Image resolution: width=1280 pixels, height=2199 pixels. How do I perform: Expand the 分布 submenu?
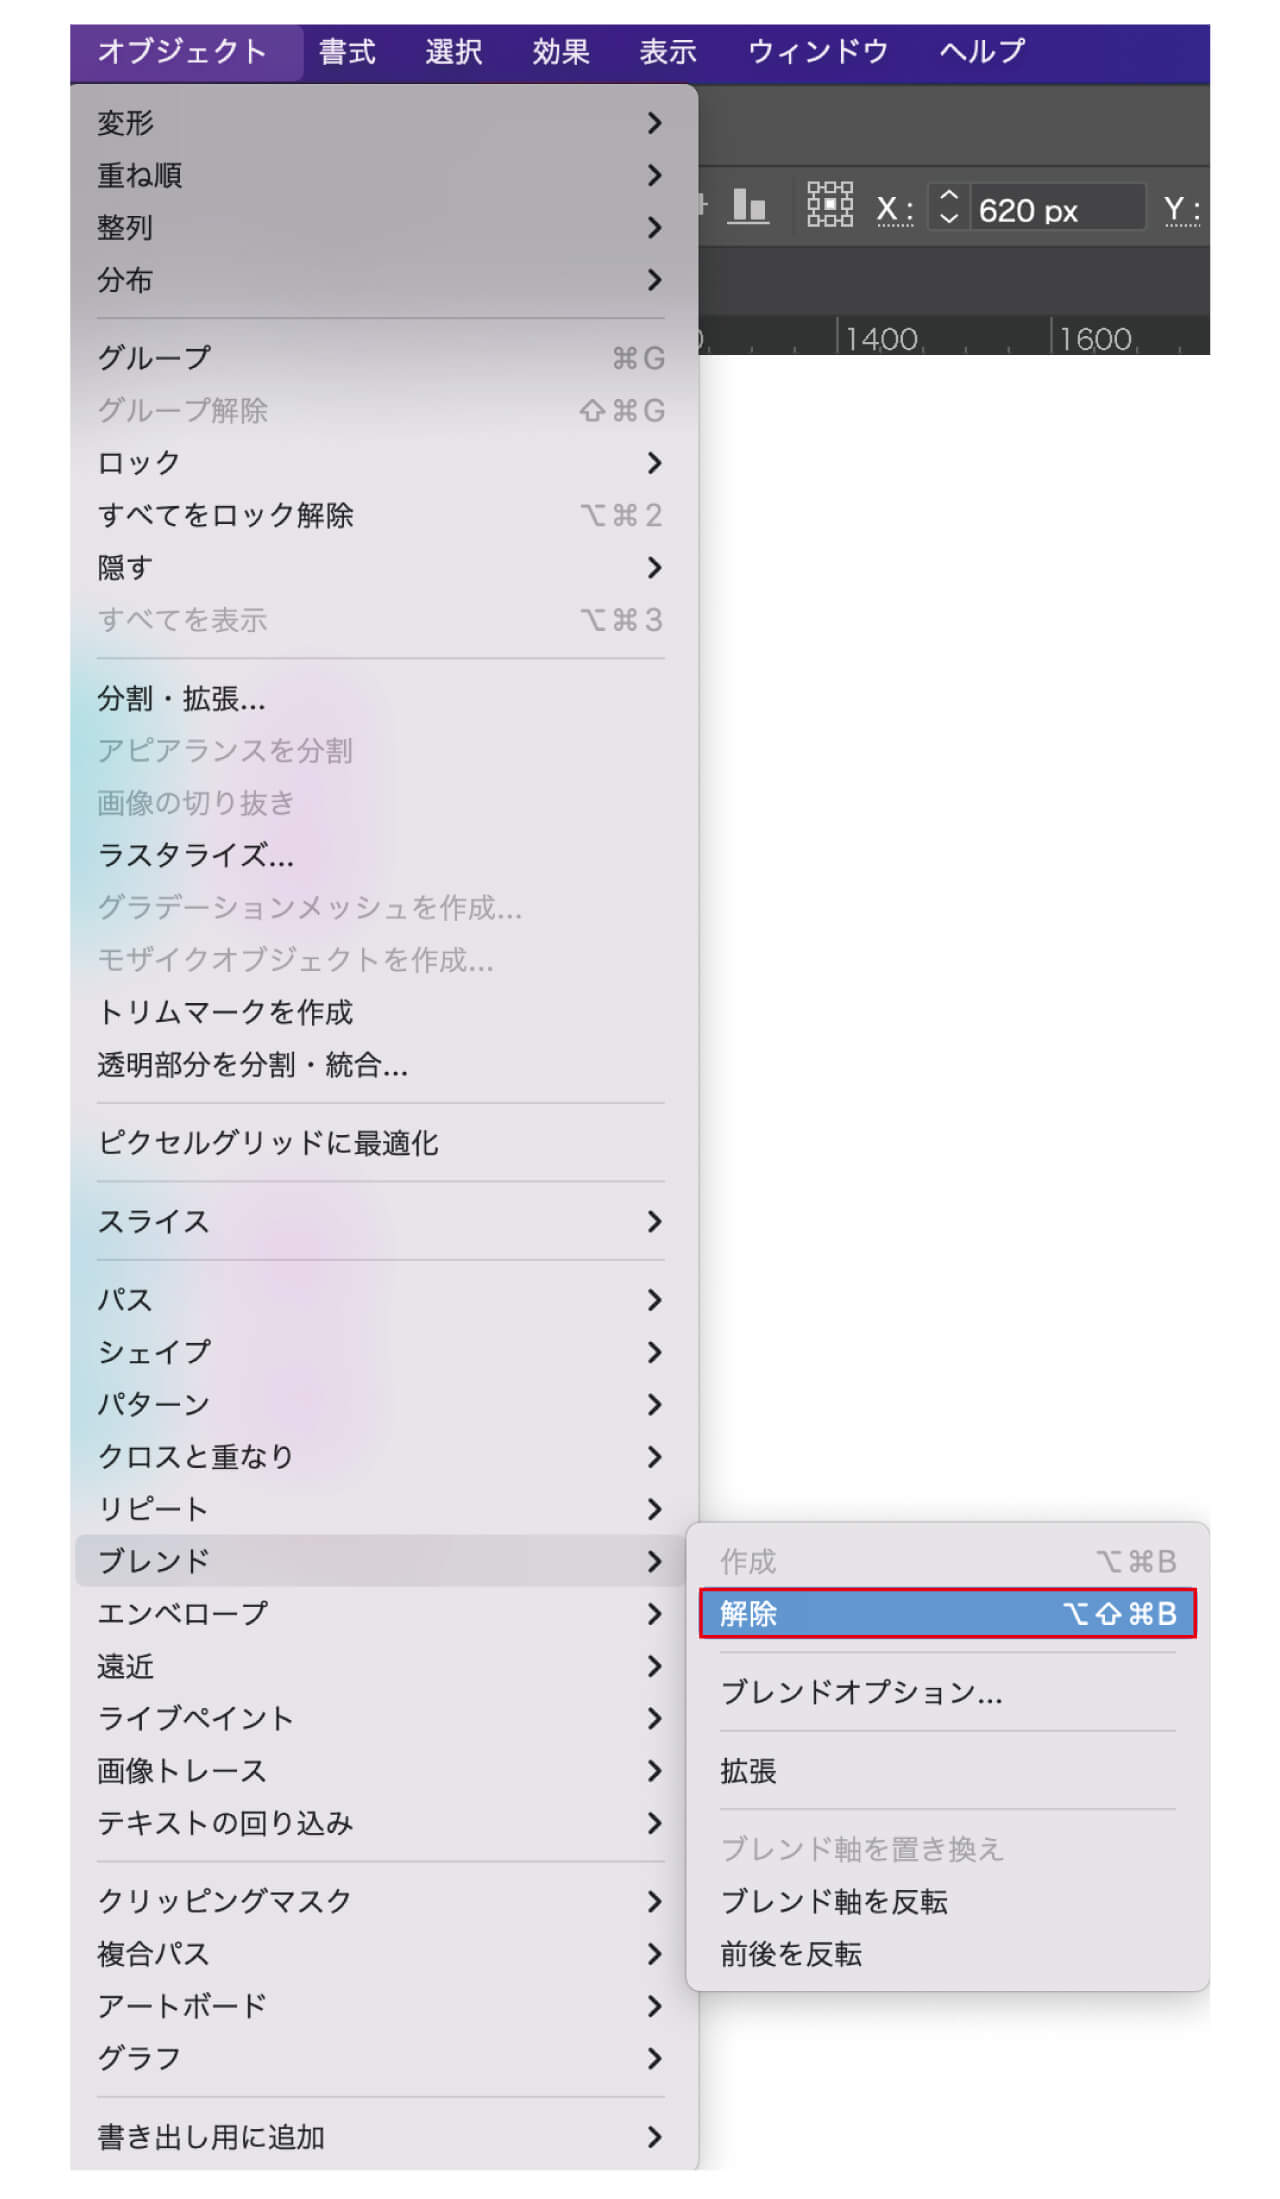[380, 280]
